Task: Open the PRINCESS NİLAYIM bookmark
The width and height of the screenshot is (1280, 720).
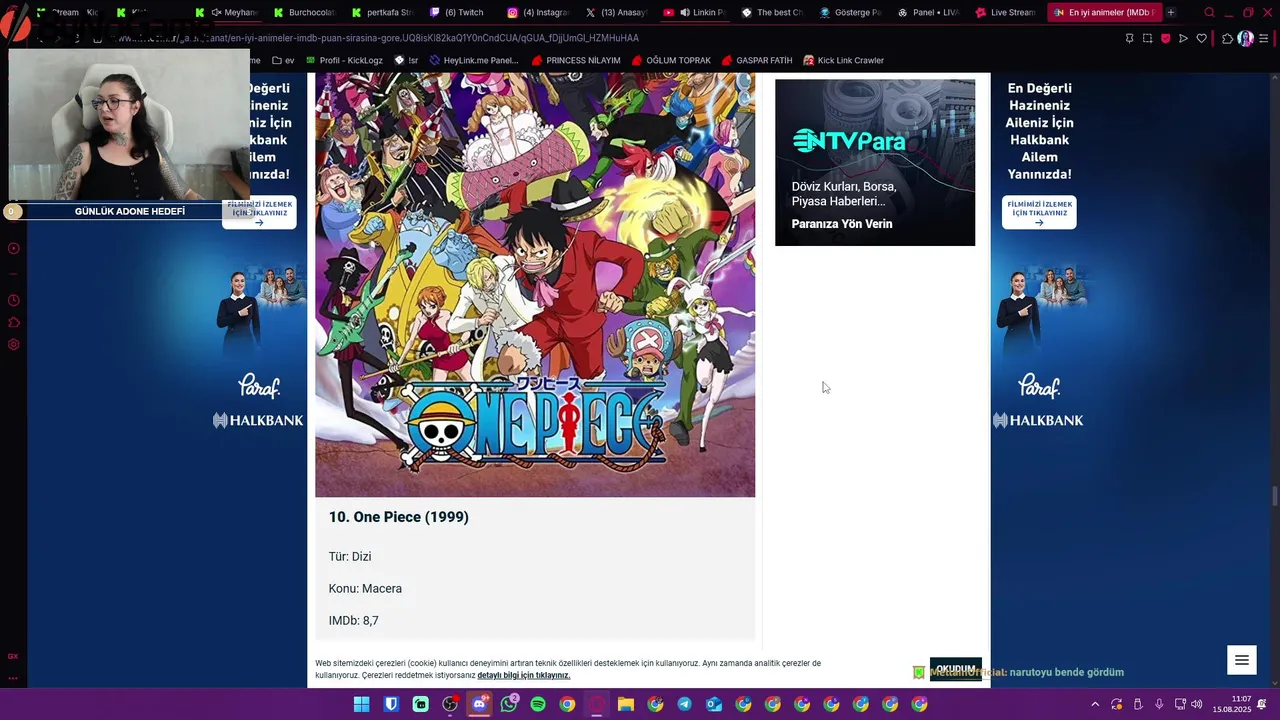Action: coord(576,60)
